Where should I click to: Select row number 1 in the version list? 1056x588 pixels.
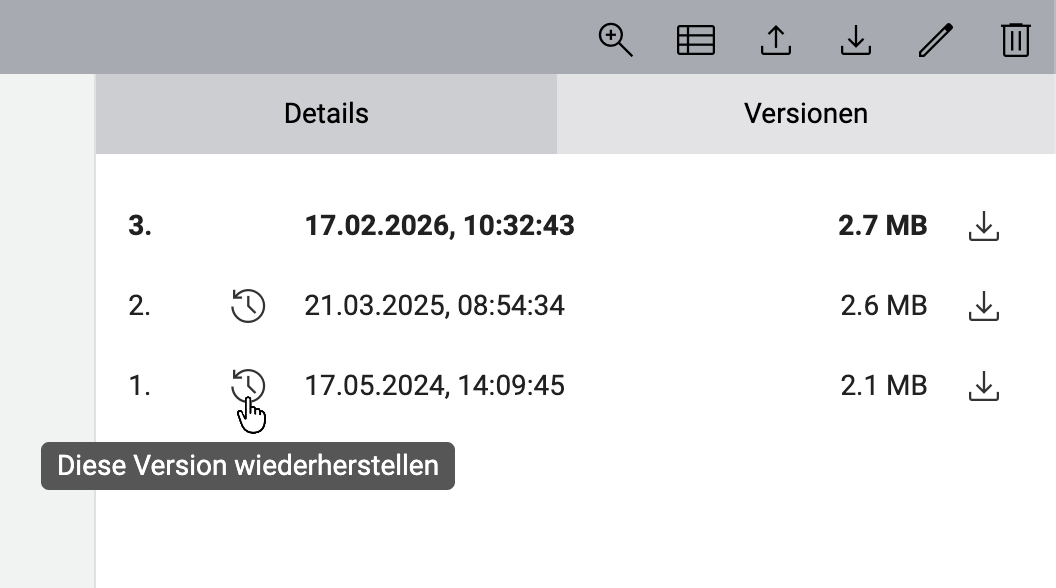coord(140,385)
